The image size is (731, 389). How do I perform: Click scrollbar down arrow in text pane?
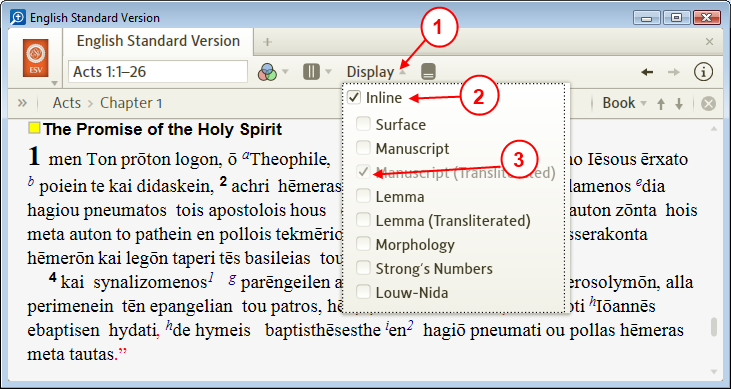tap(713, 372)
